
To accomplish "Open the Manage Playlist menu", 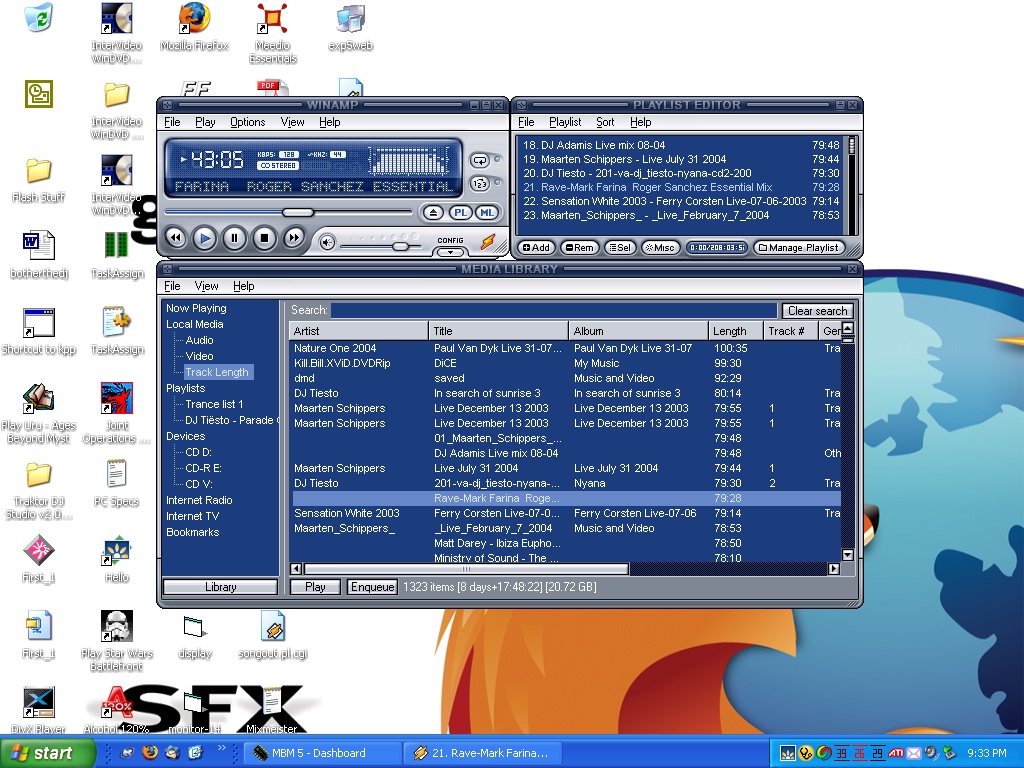I will tap(799, 248).
